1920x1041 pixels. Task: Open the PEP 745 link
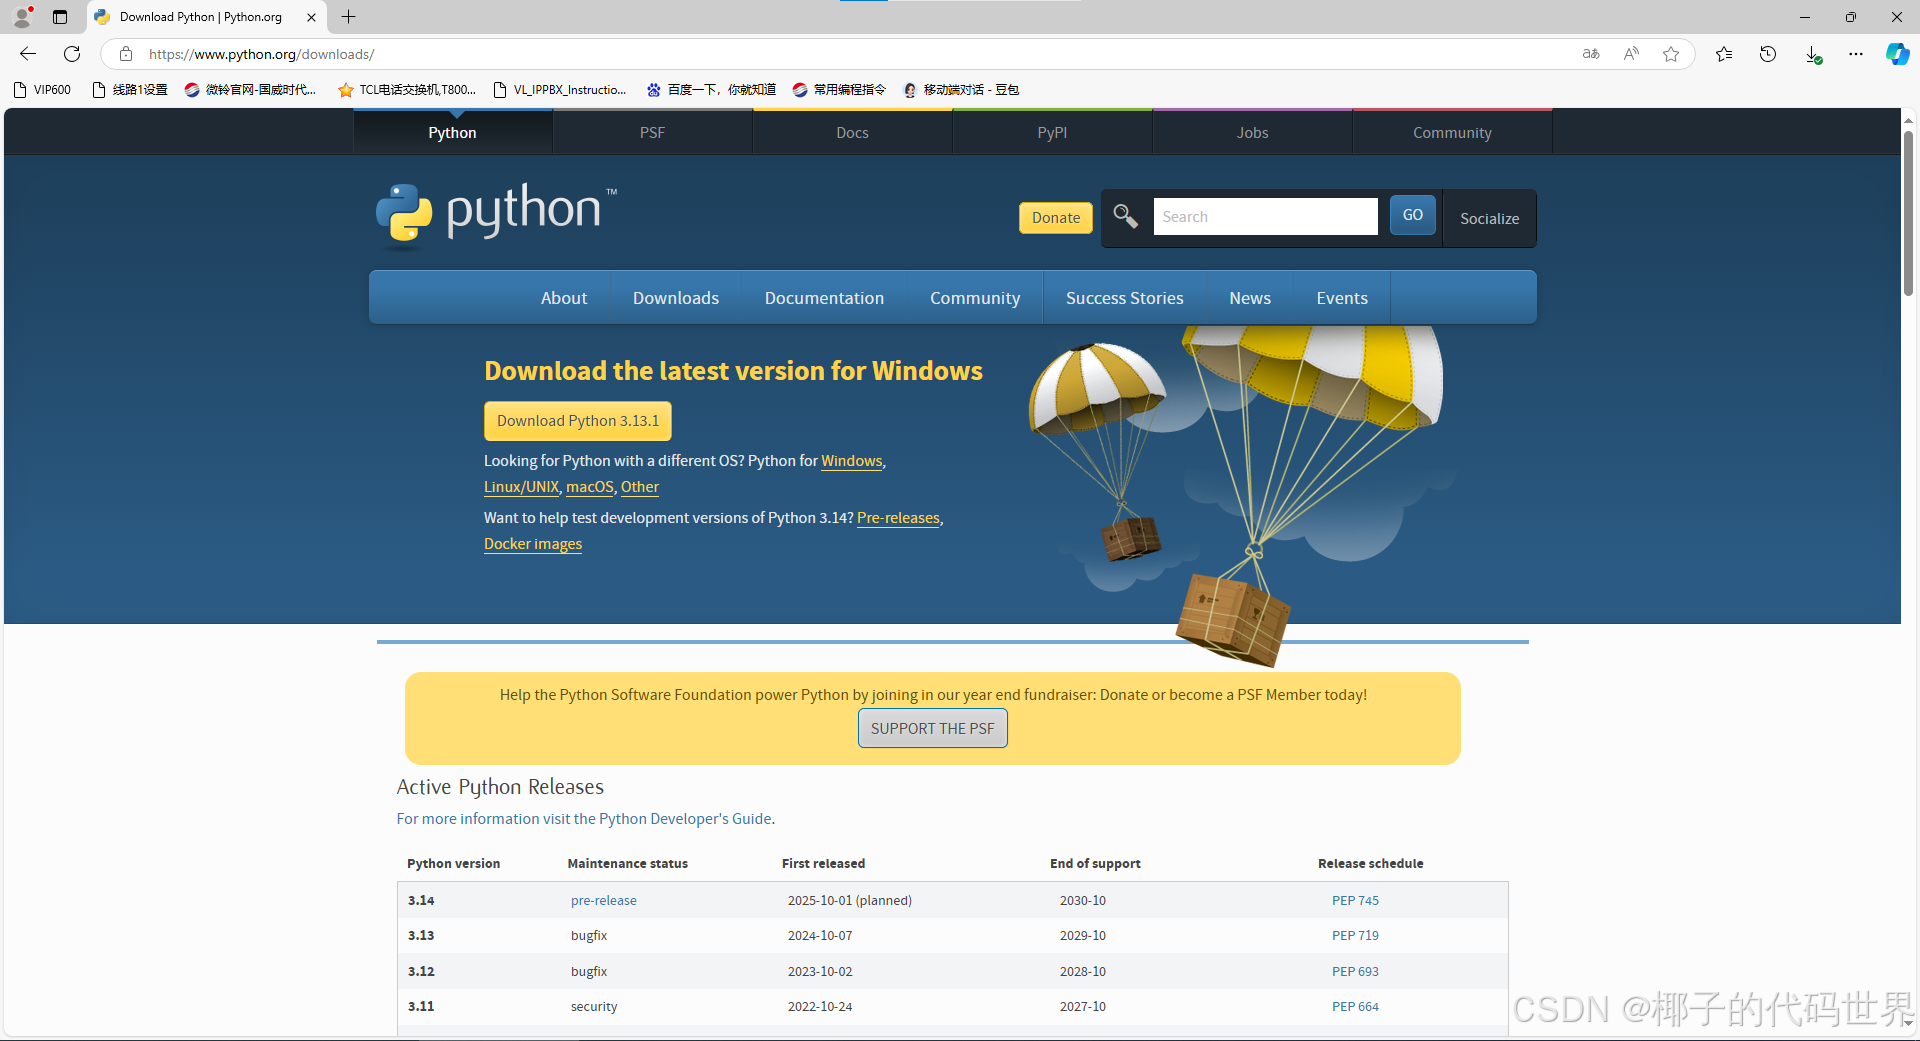[x=1355, y=901]
